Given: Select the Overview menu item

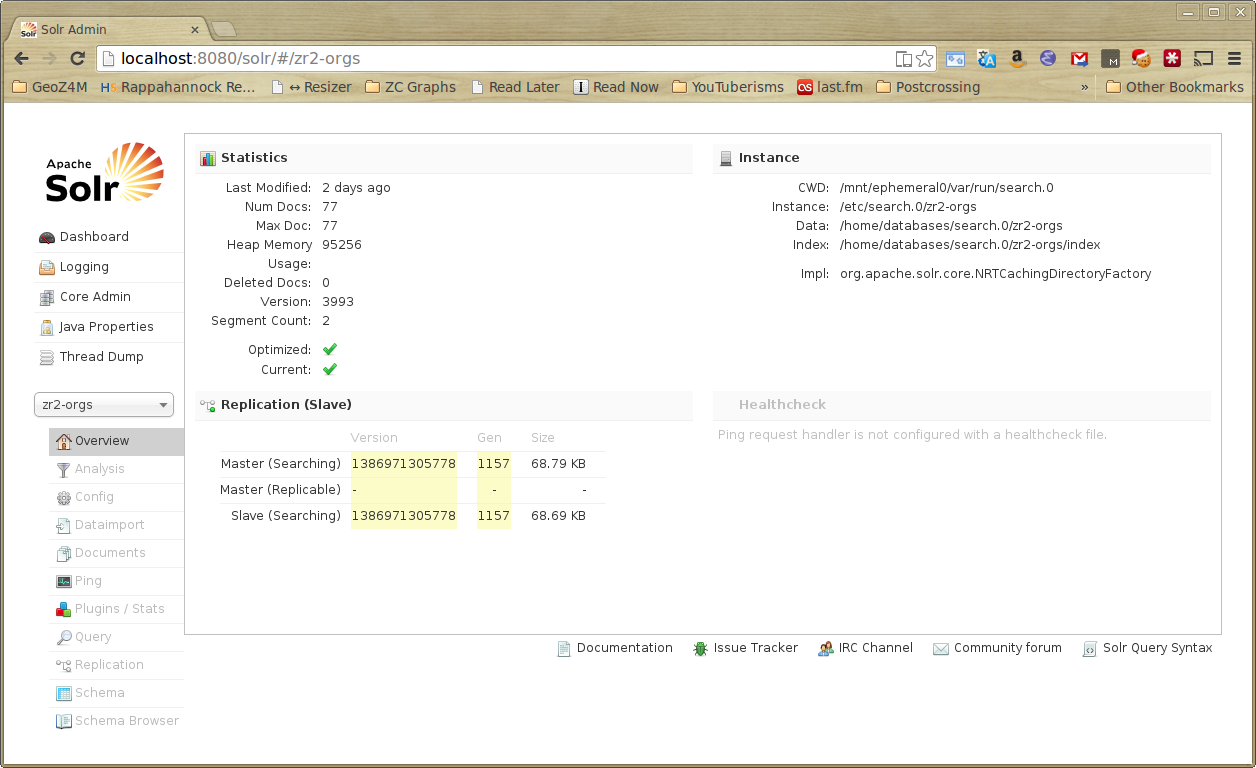Looking at the screenshot, I should coord(102,441).
